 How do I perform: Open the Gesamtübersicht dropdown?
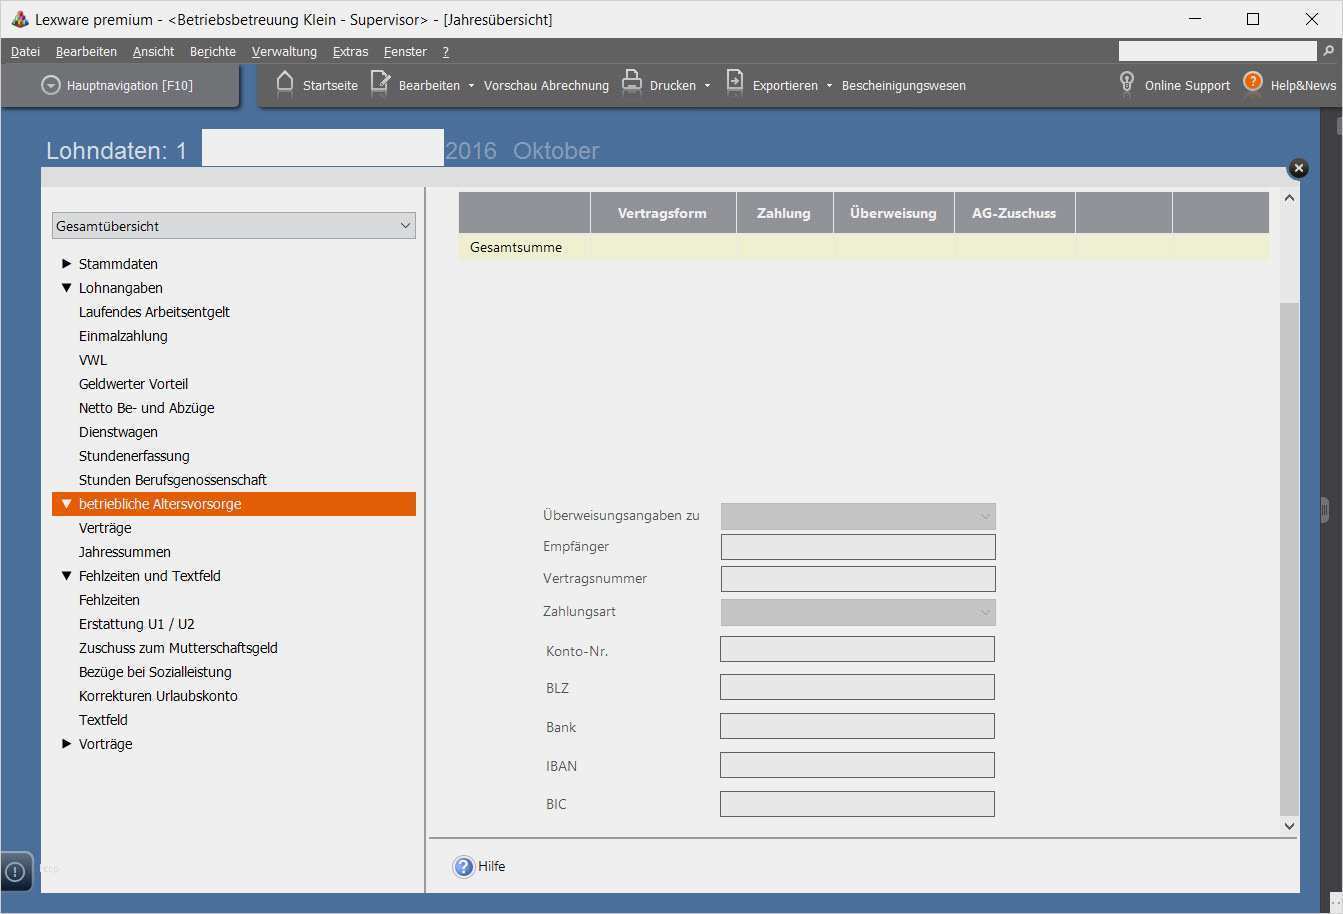234,226
